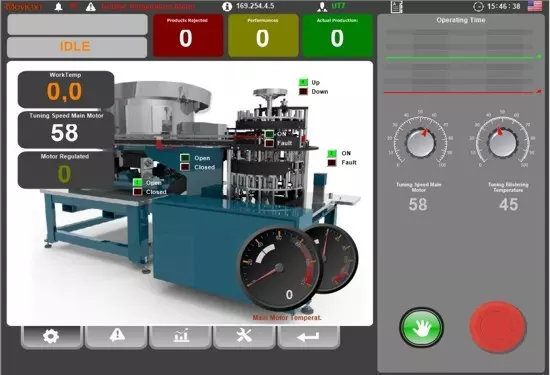550x375 pixels.
Task: Click the Closed indicator beside the hopper
Action: tap(185, 167)
